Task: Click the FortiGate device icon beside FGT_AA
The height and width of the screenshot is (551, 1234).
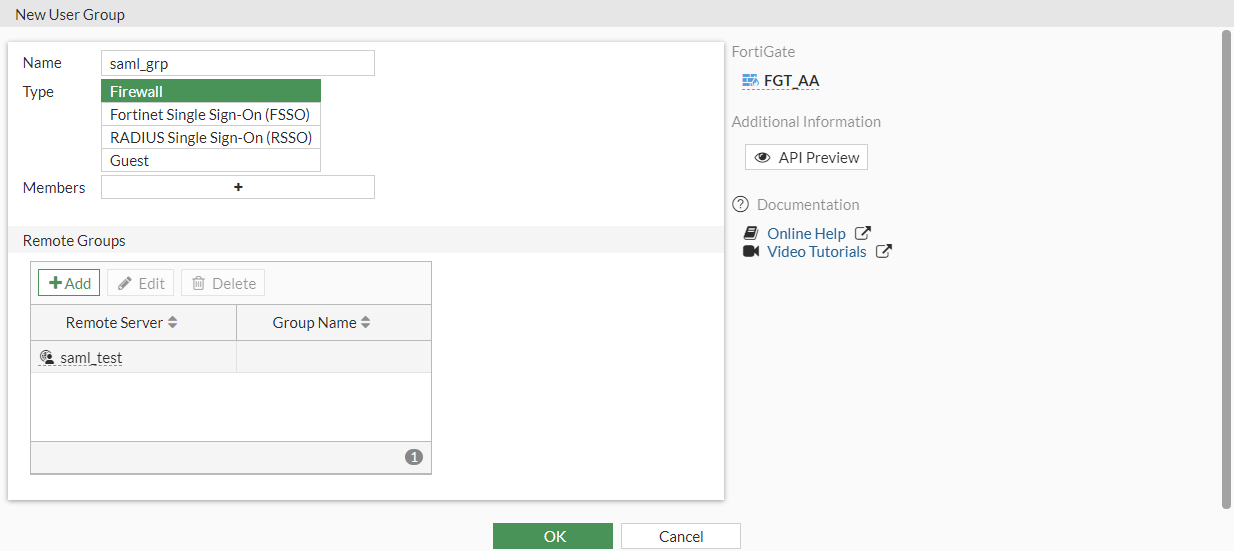Action: (750, 81)
